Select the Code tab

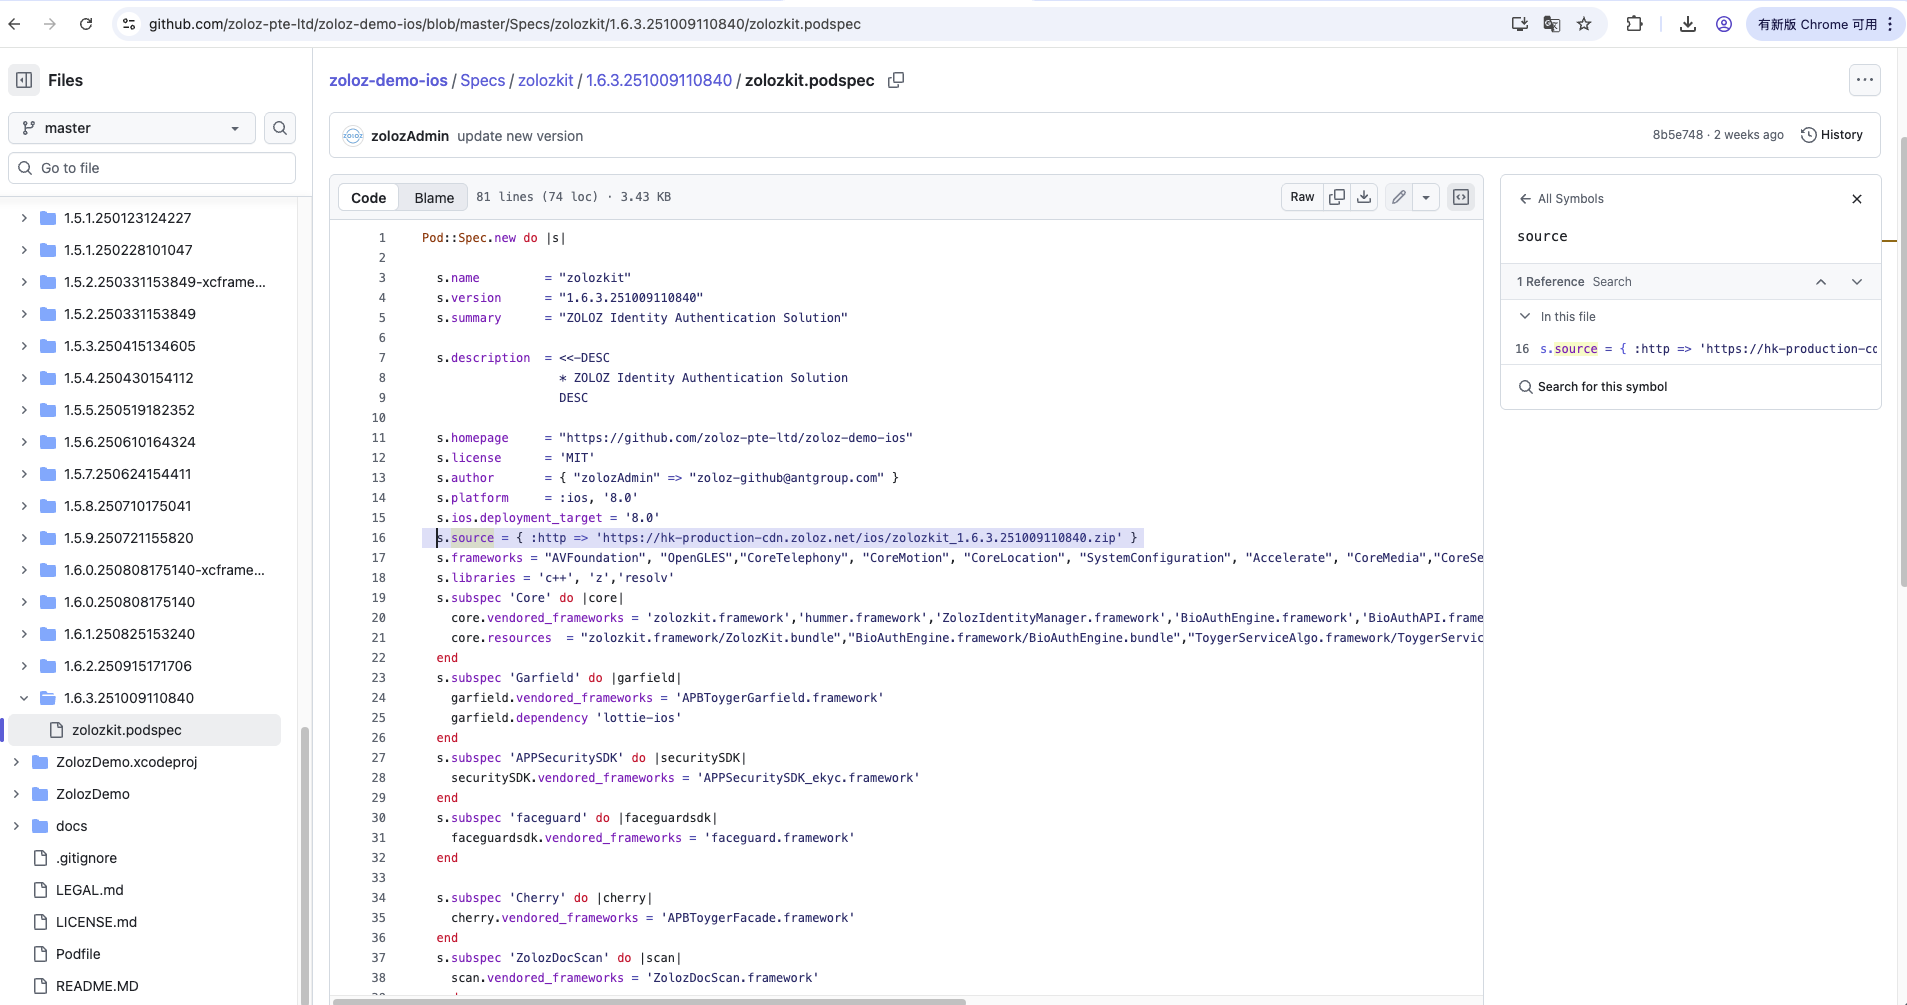click(368, 198)
